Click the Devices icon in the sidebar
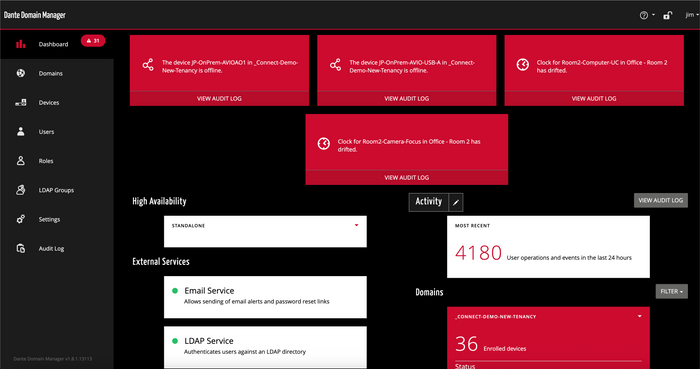Image resolution: width=700 pixels, height=369 pixels. (21, 103)
